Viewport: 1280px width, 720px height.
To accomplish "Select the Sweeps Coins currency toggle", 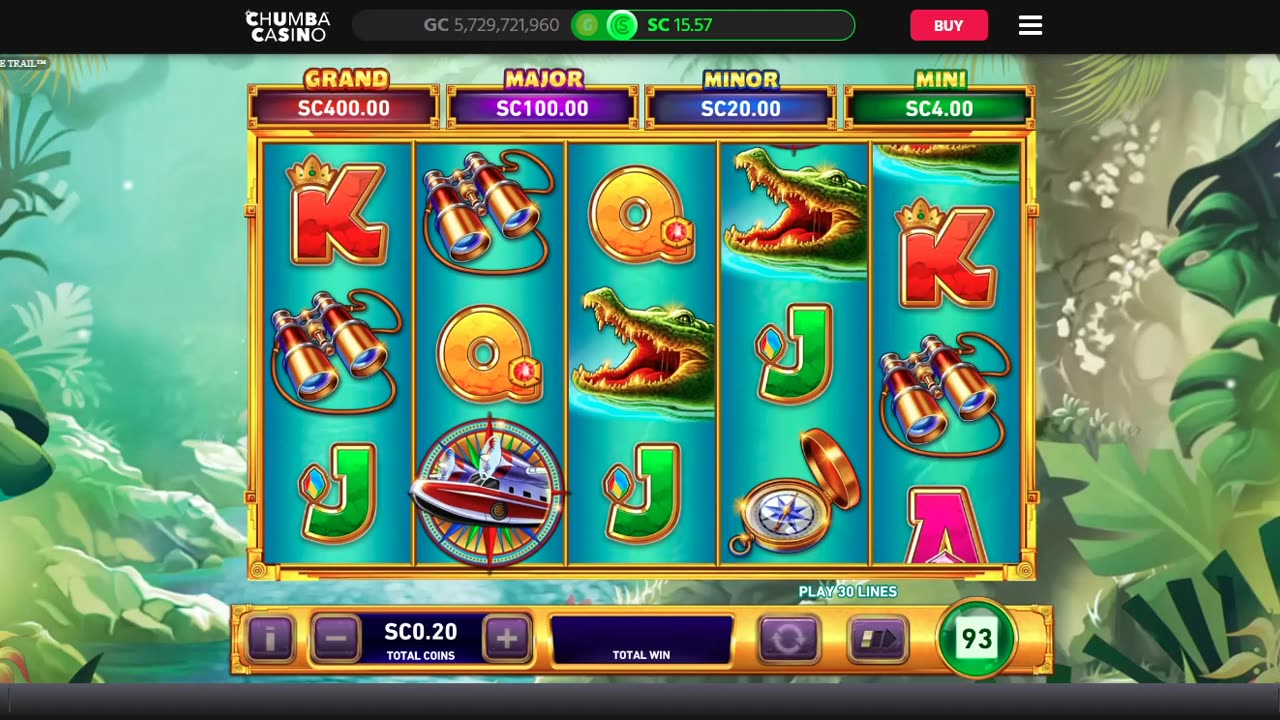I will coord(621,25).
